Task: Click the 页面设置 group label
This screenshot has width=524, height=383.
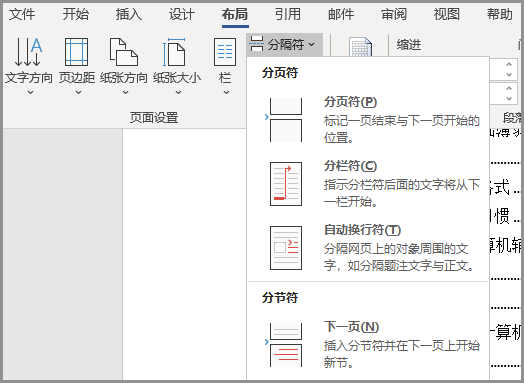Action: coord(154,118)
